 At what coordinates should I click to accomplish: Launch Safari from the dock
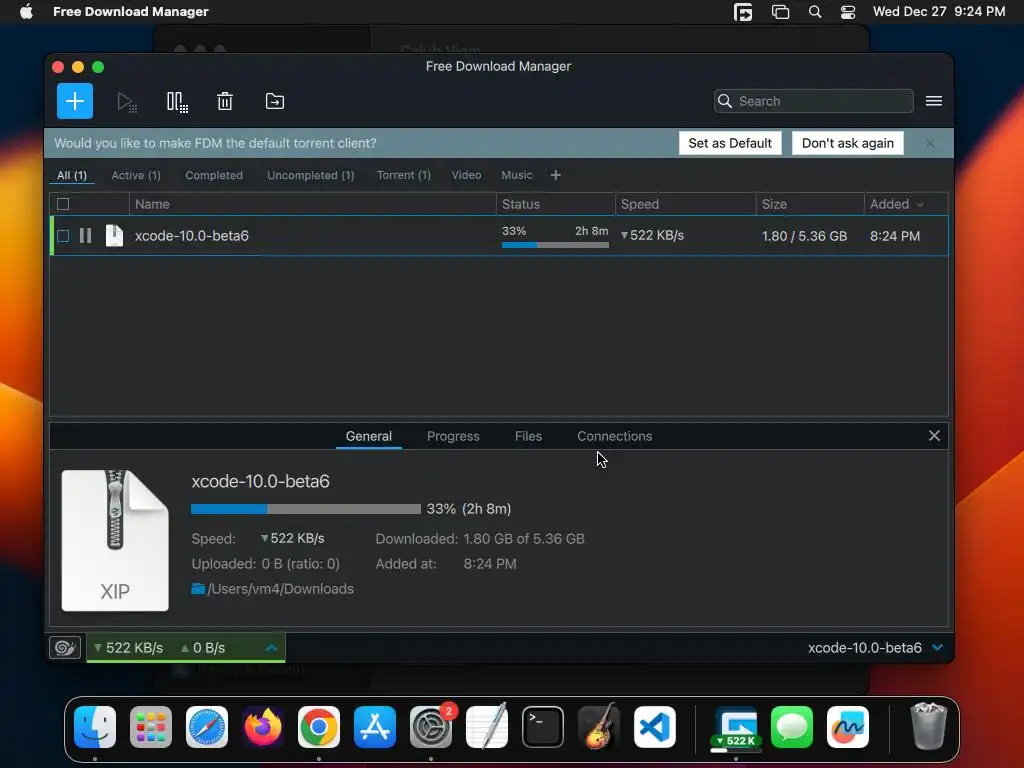tap(207, 727)
